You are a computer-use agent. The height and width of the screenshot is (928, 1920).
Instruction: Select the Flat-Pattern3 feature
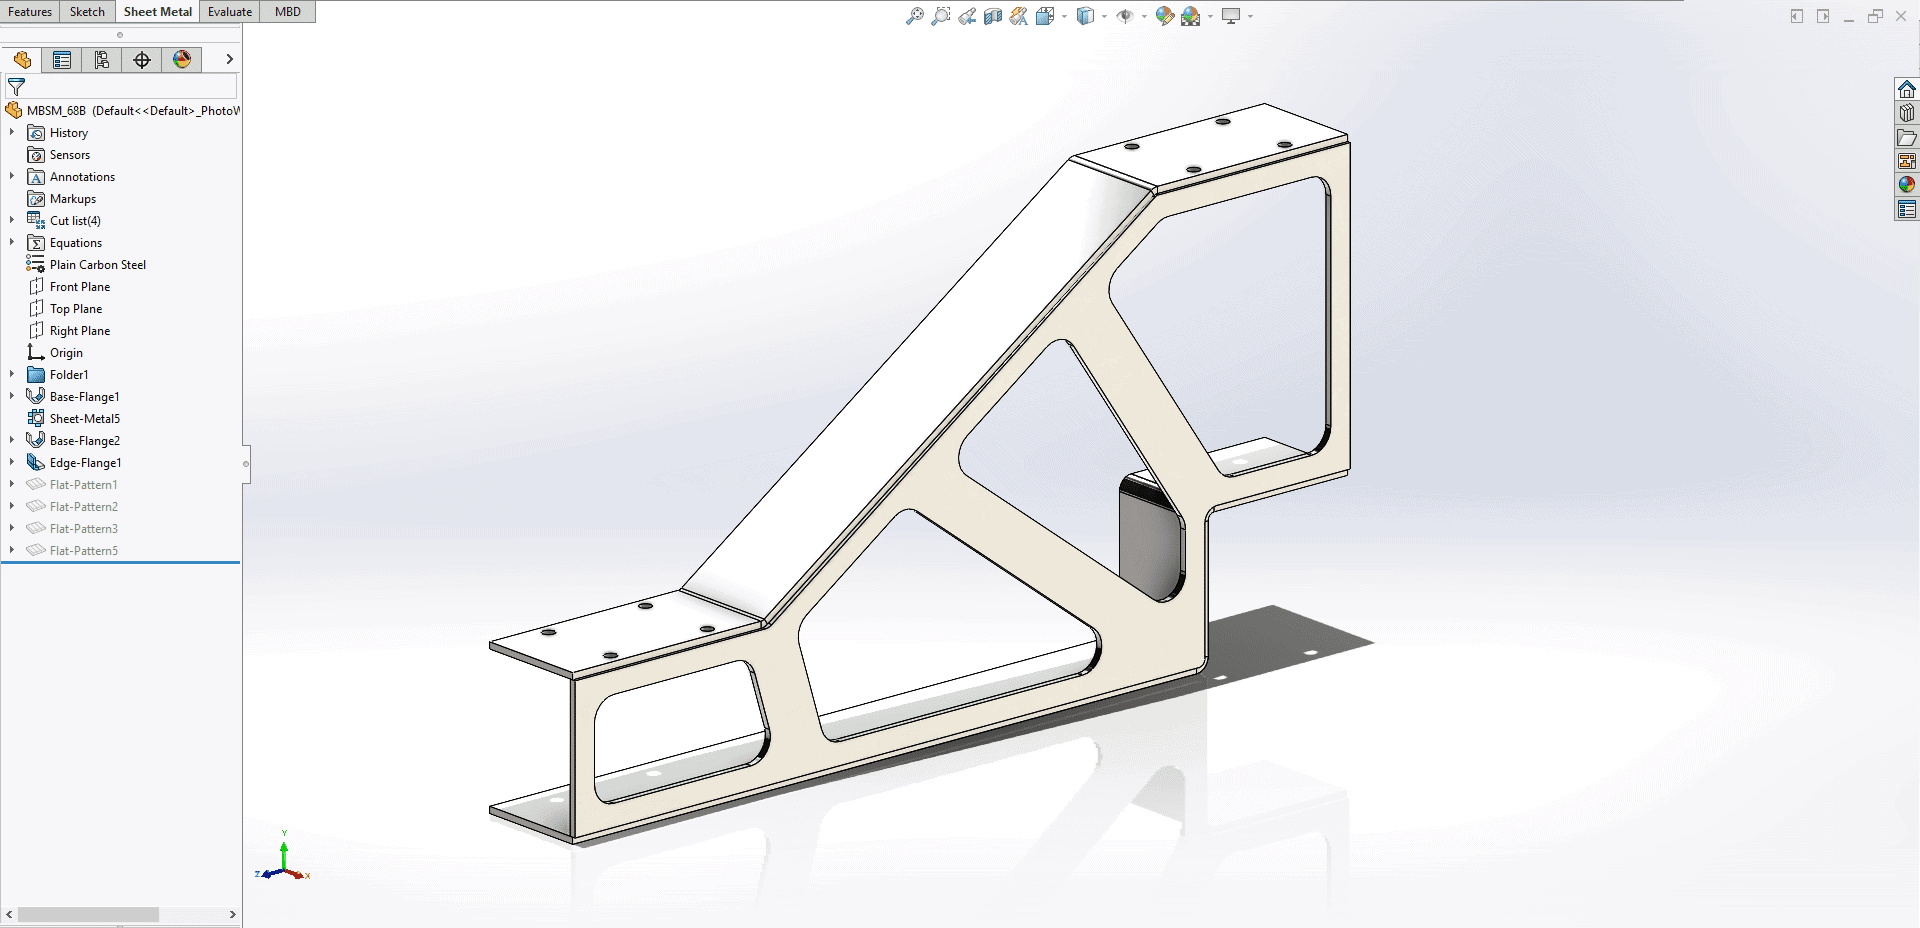72,529
